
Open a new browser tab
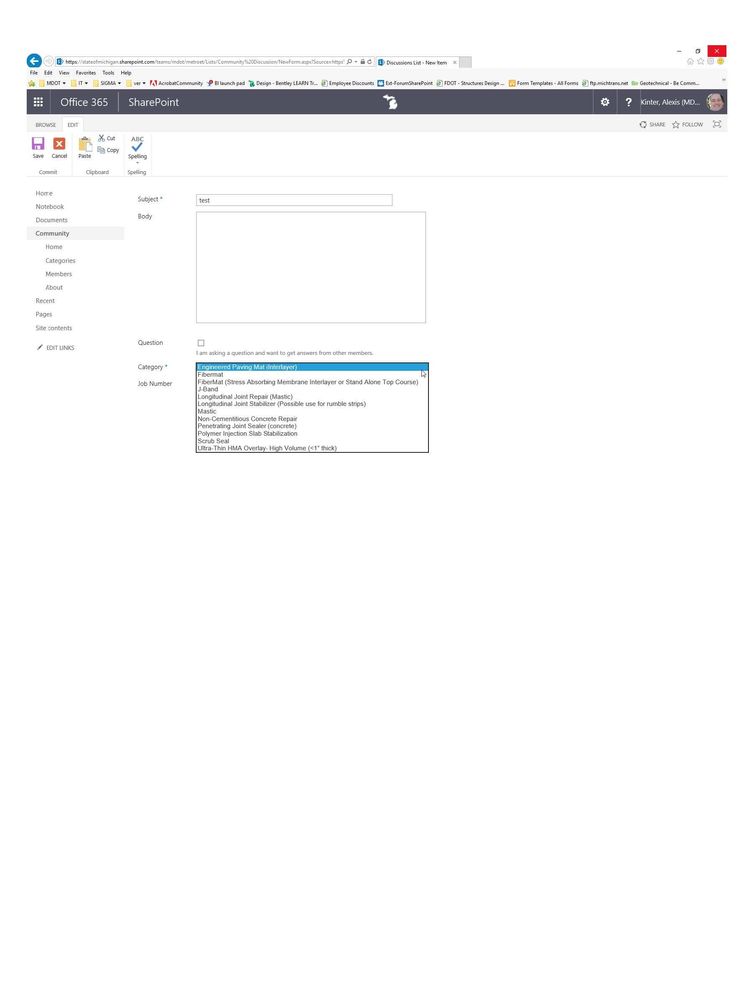(x=466, y=62)
